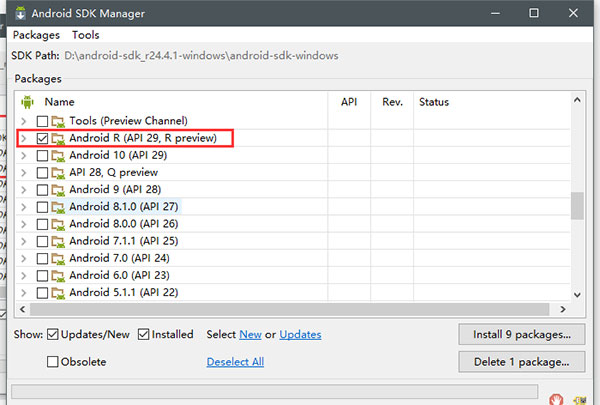Click the folder icon beside Android 8.1.0 (API 27)
Viewport: 600px width, 405px height.
coord(58,206)
